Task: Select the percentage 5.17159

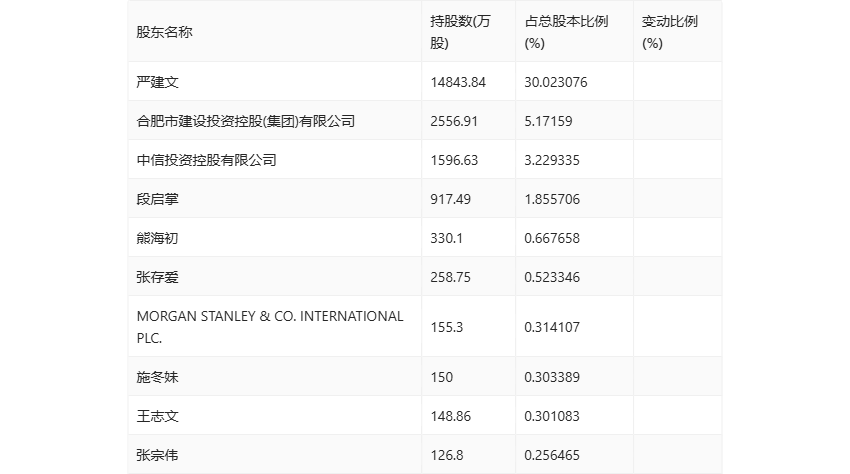Action: tap(548, 121)
